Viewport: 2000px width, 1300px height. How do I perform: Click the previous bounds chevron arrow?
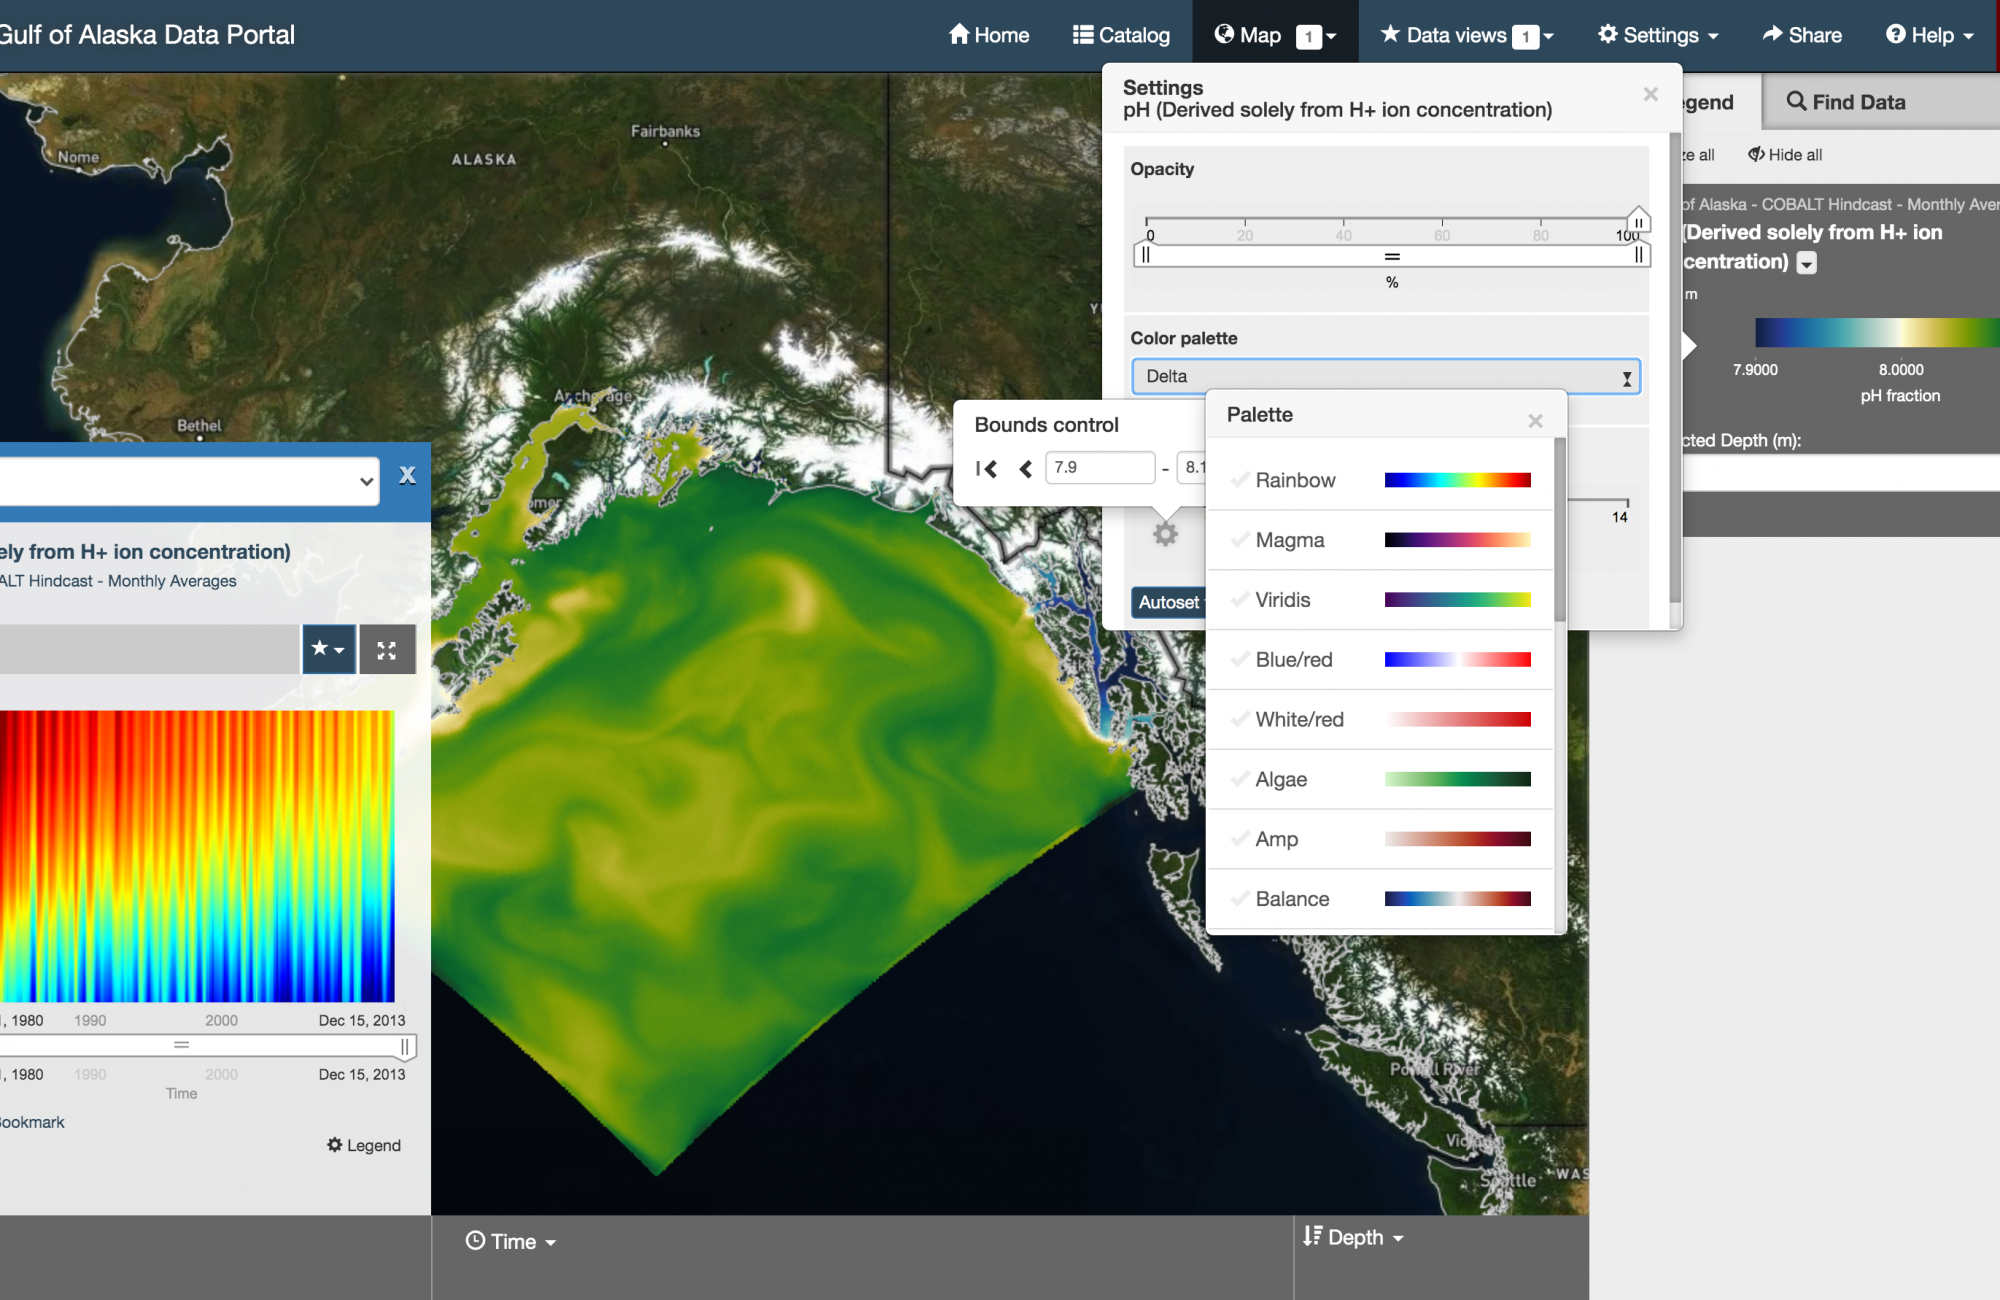coord(1025,468)
